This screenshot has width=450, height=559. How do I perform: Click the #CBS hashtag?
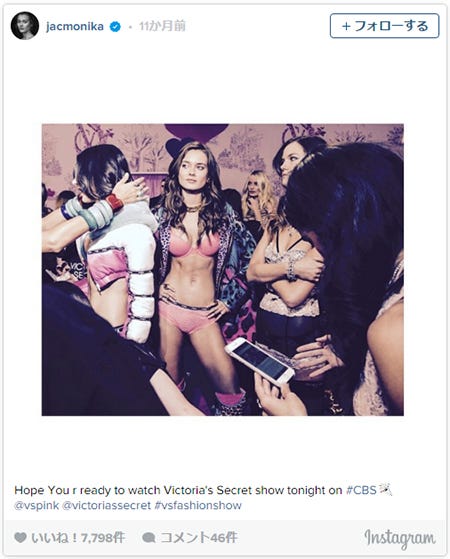tap(361, 490)
